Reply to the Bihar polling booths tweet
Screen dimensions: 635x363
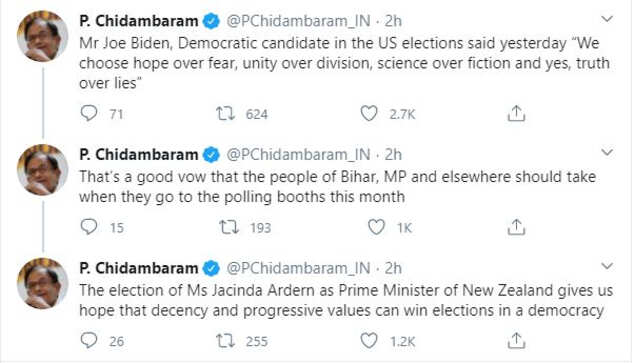coord(89,227)
